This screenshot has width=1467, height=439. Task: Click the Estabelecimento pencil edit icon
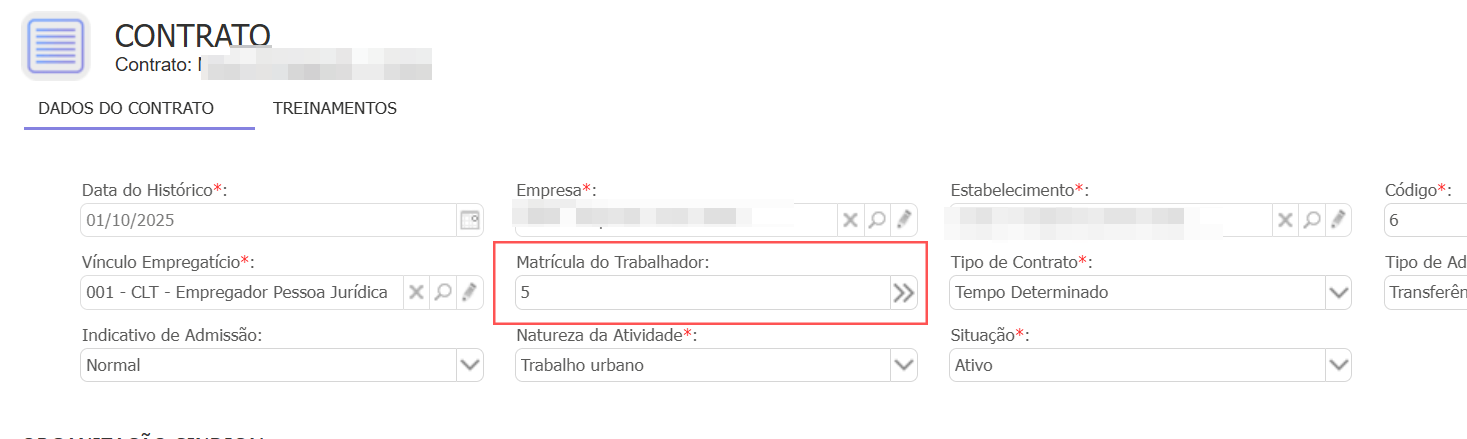point(1337,220)
